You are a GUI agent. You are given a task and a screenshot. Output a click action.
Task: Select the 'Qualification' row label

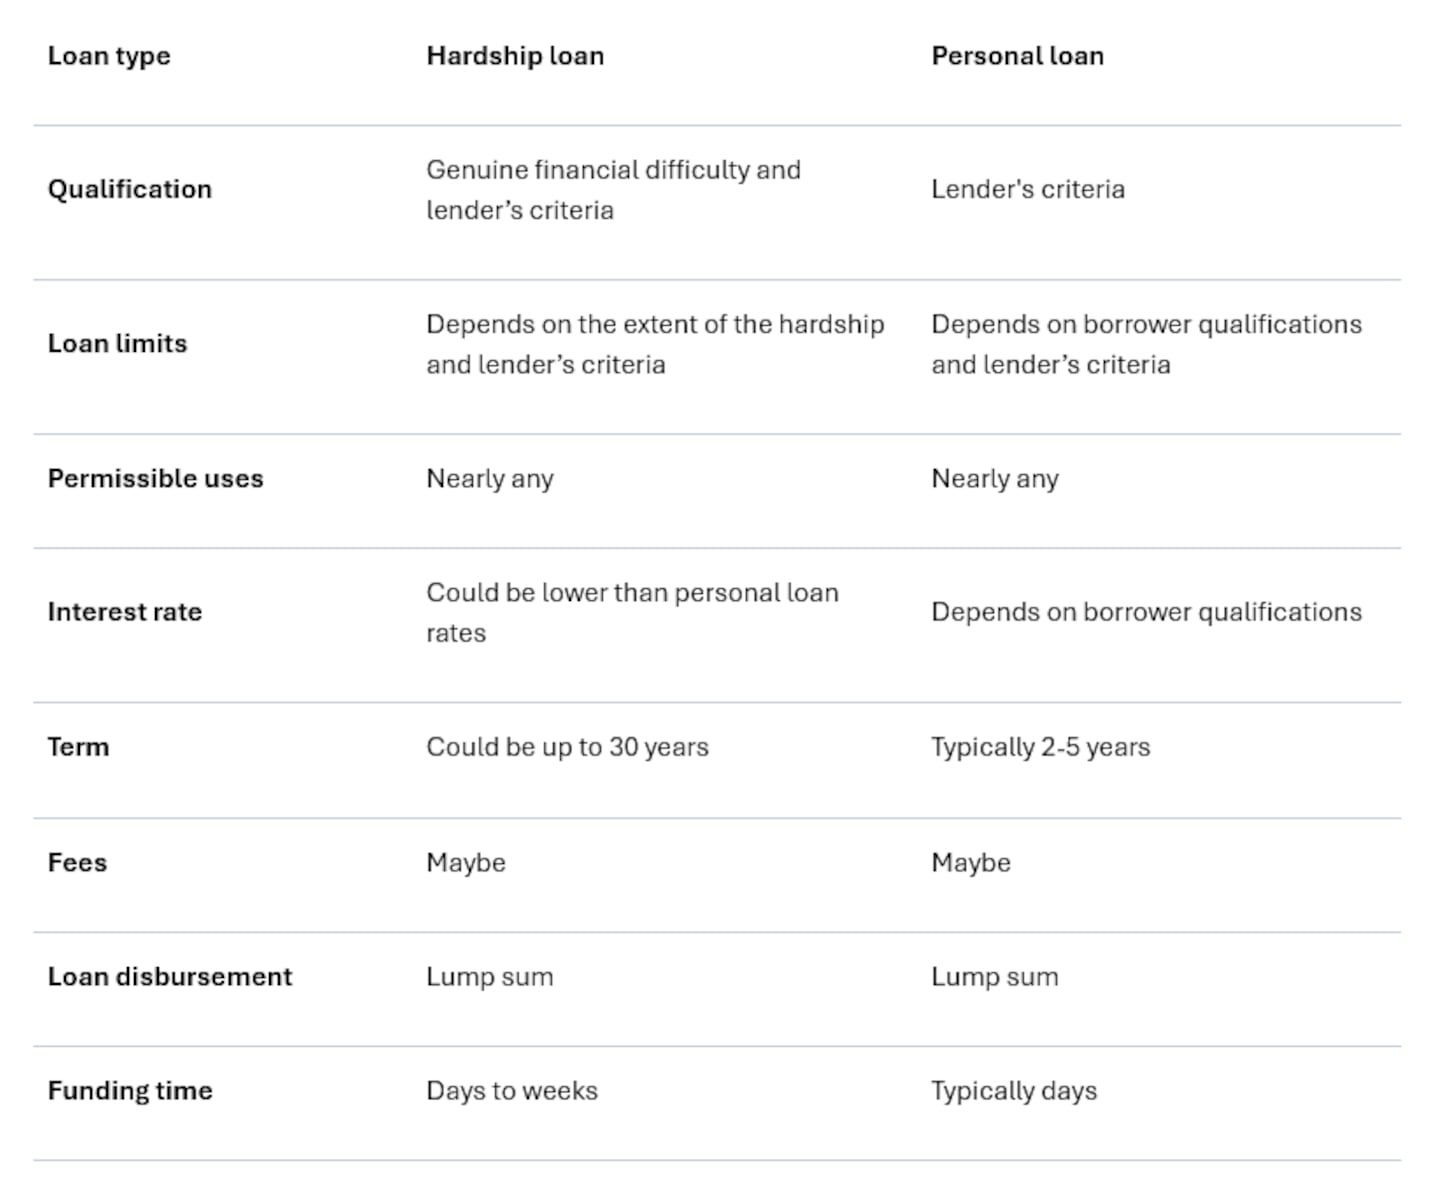coord(130,190)
